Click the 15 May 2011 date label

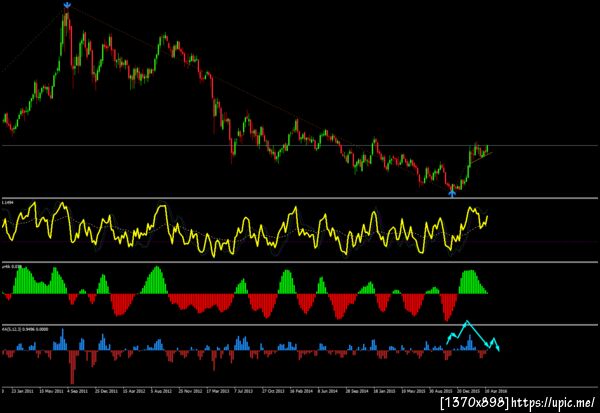pyautogui.click(x=51, y=391)
